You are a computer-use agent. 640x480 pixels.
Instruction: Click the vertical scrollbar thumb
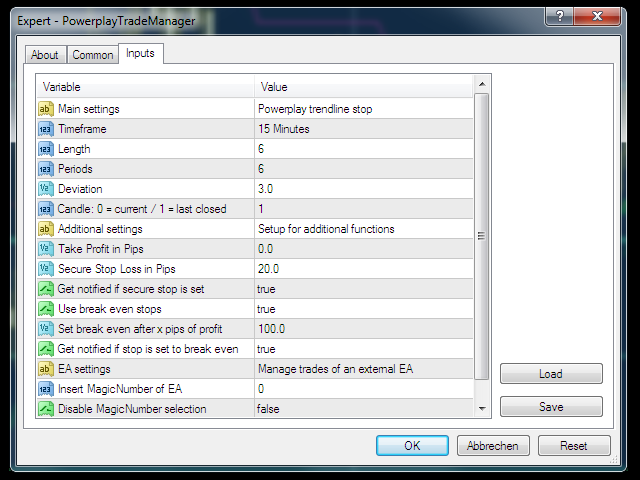click(482, 236)
